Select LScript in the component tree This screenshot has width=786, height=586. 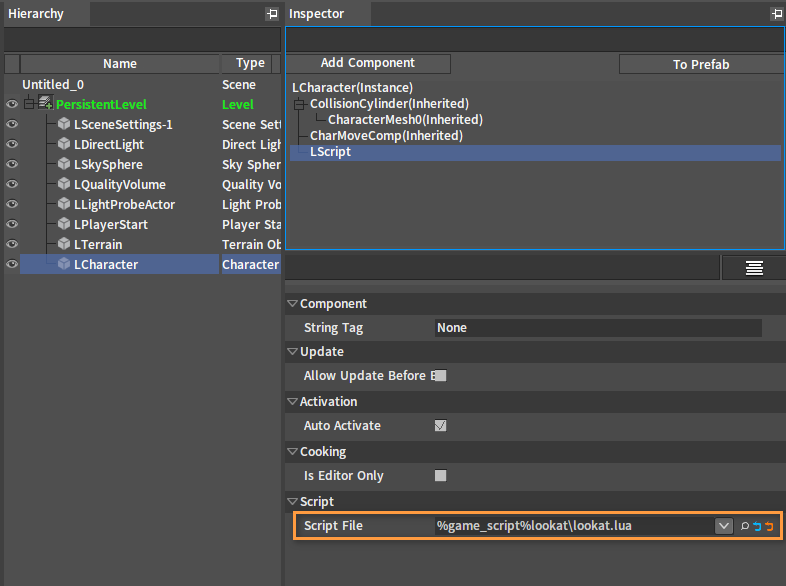point(535,152)
